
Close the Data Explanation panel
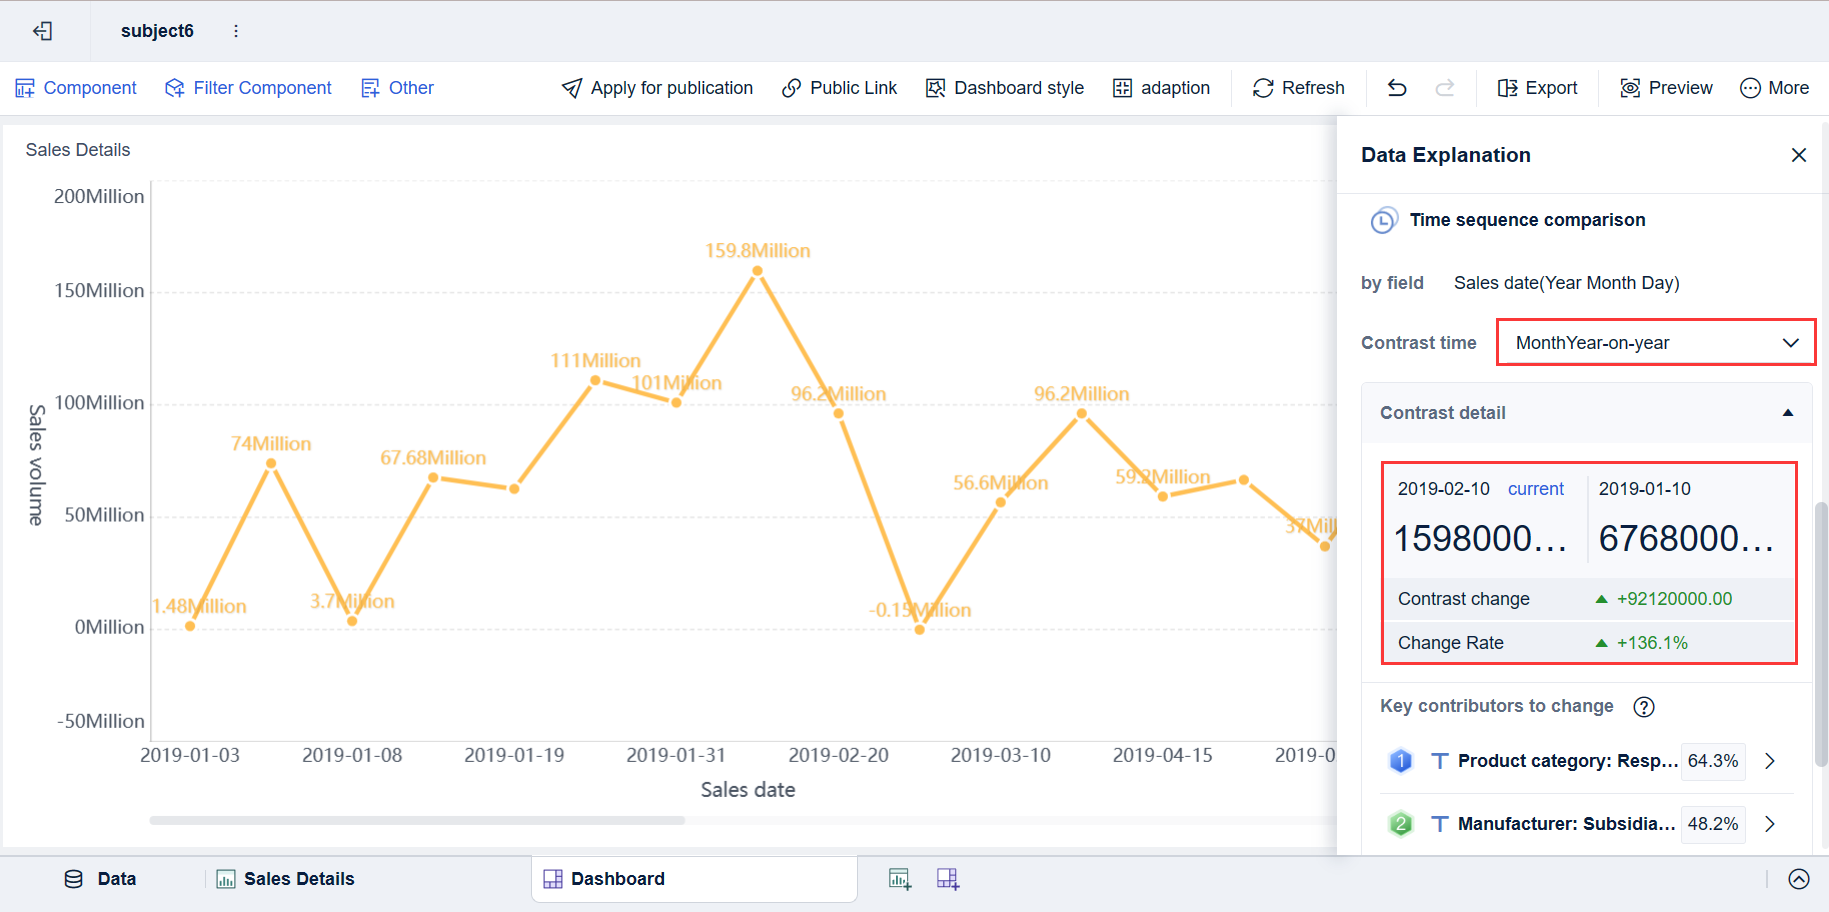[1799, 155]
